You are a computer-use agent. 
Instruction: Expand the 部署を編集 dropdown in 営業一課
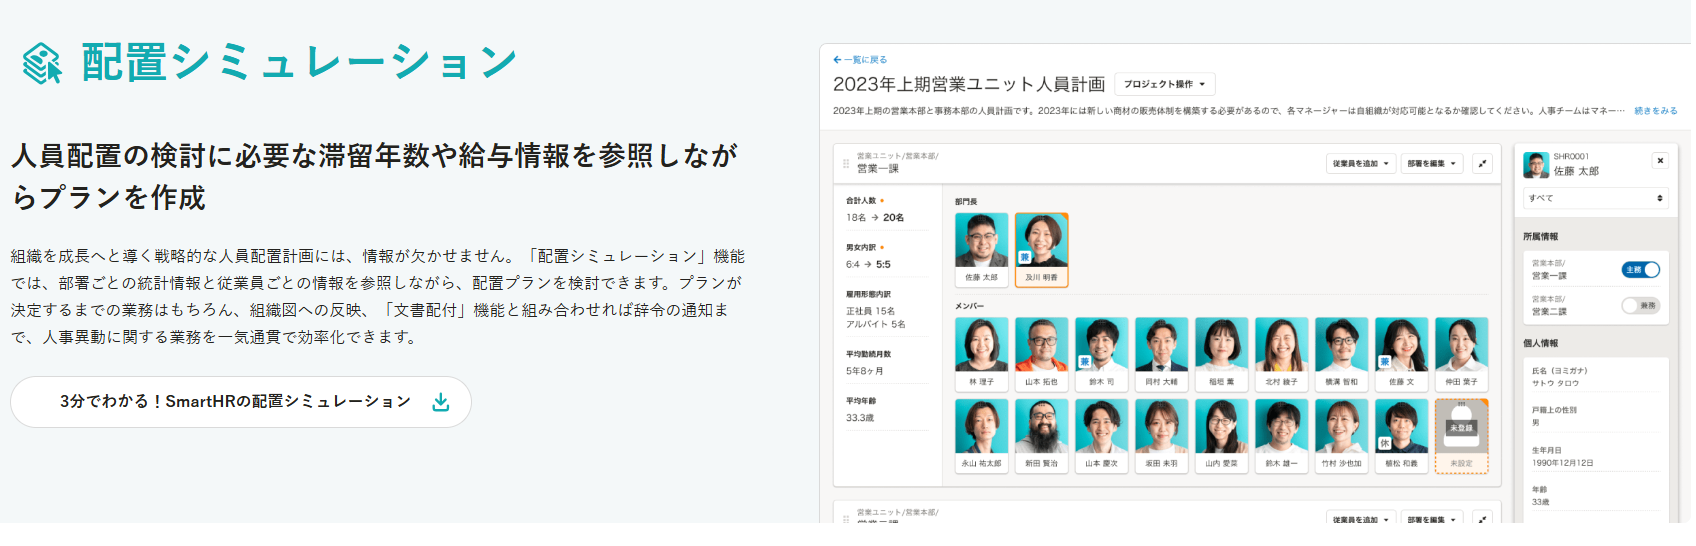tap(1431, 164)
